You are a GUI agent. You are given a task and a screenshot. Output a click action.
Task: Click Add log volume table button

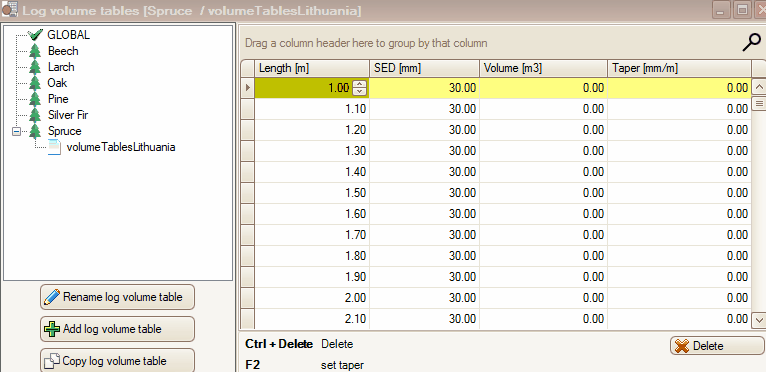coord(117,329)
